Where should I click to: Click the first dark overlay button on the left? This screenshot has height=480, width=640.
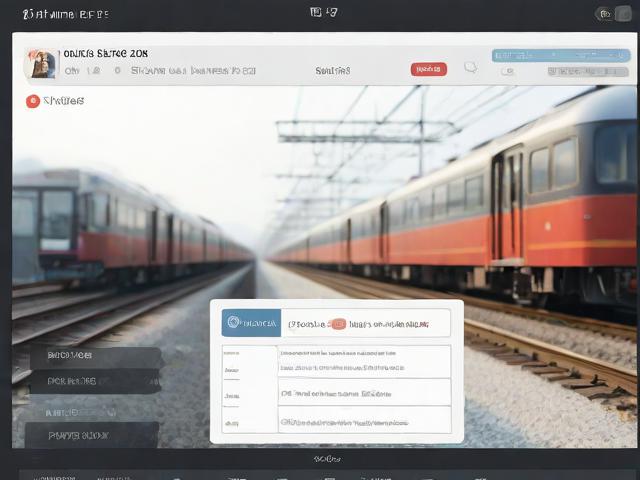pyautogui.click(x=95, y=356)
